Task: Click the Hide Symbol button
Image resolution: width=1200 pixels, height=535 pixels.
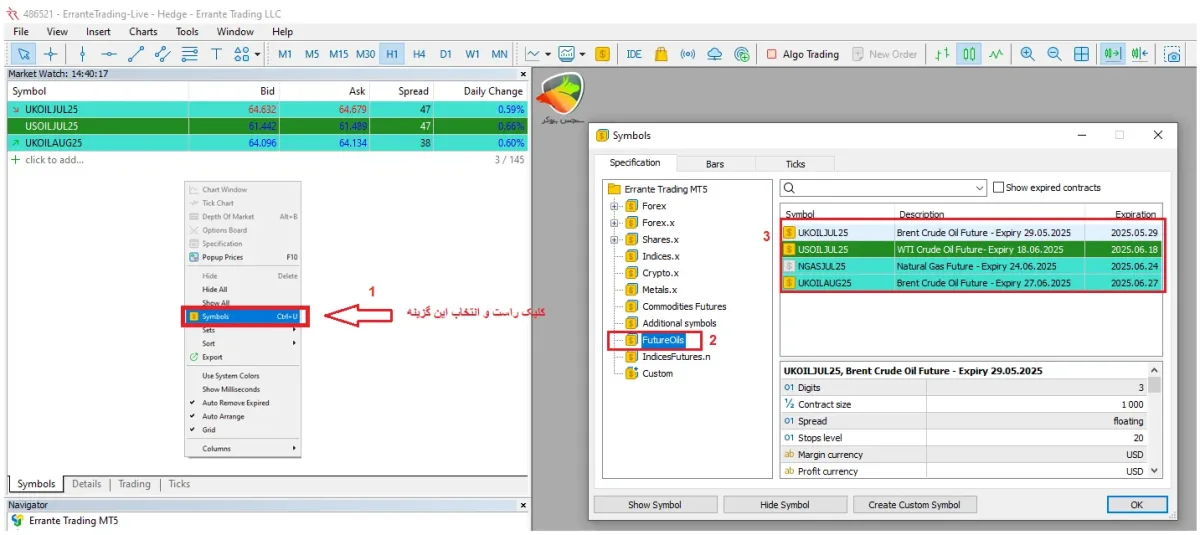Action: [785, 505]
